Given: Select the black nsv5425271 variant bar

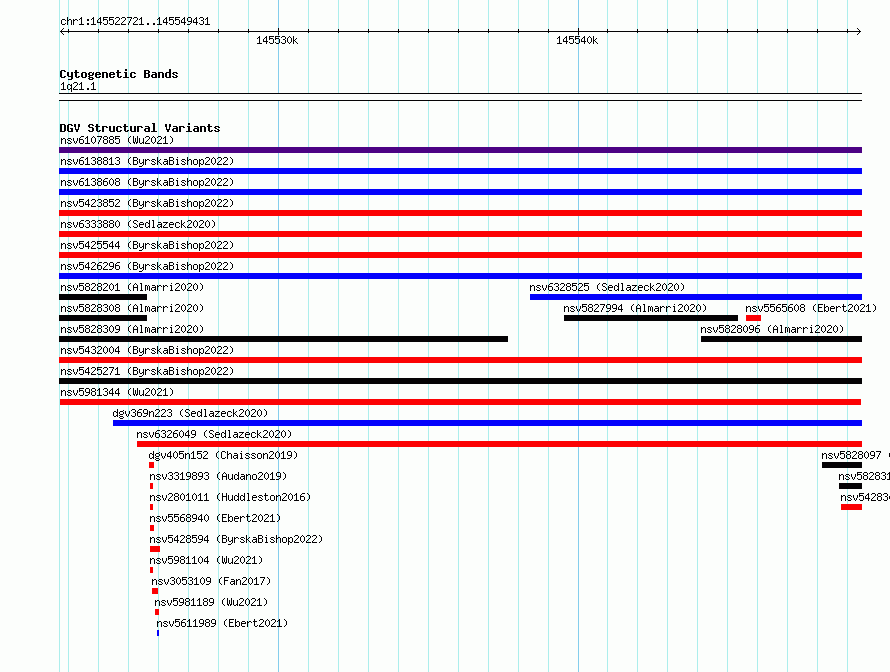Looking at the screenshot, I should click(460, 381).
